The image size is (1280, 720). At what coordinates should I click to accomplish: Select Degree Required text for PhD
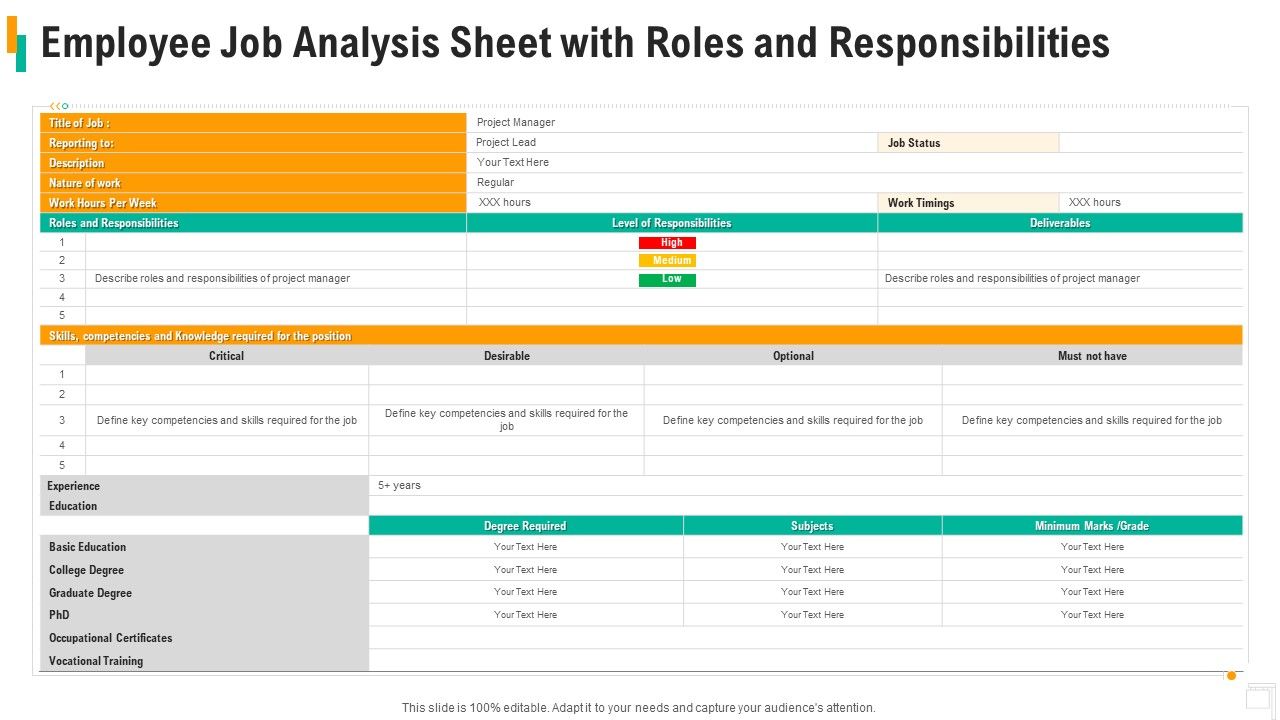[525, 615]
